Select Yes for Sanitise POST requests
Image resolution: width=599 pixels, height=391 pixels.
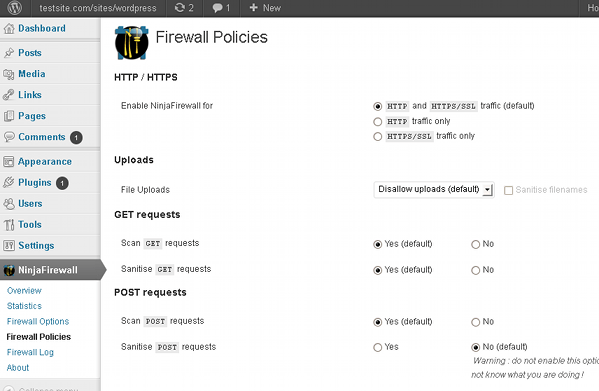point(377,347)
